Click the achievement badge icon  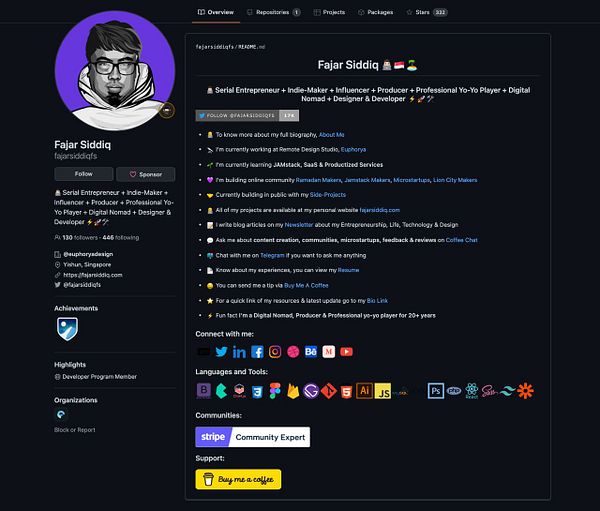tap(67, 328)
